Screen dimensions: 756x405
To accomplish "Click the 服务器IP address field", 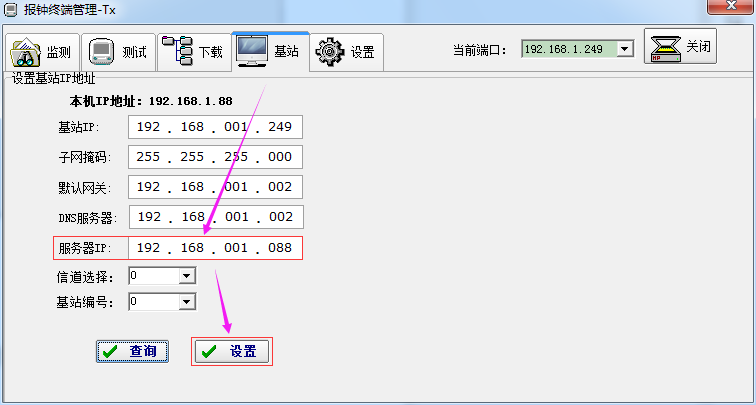I will (x=215, y=248).
